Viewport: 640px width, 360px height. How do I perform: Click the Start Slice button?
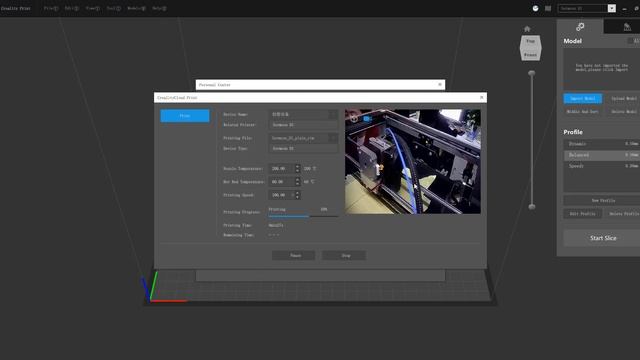(602, 238)
